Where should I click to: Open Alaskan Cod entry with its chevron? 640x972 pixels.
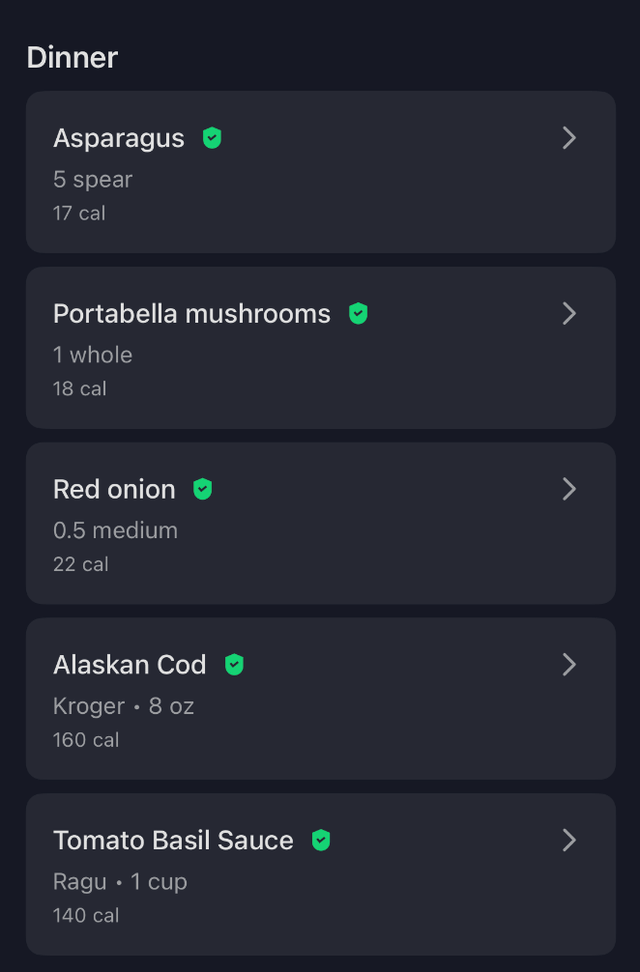pos(569,665)
